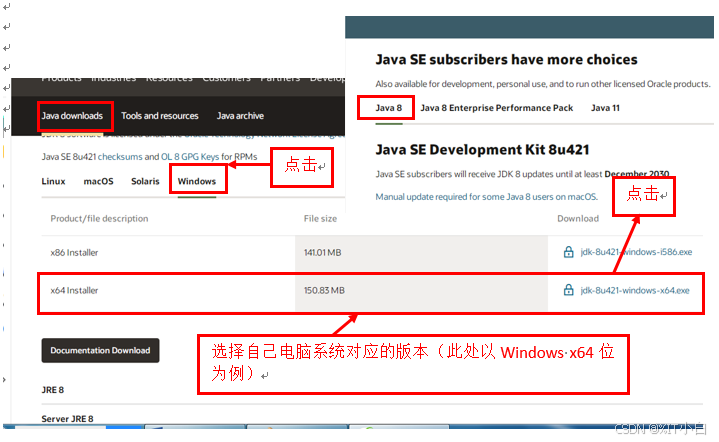
Task: Open Tools and resources tab
Action: pos(160,116)
